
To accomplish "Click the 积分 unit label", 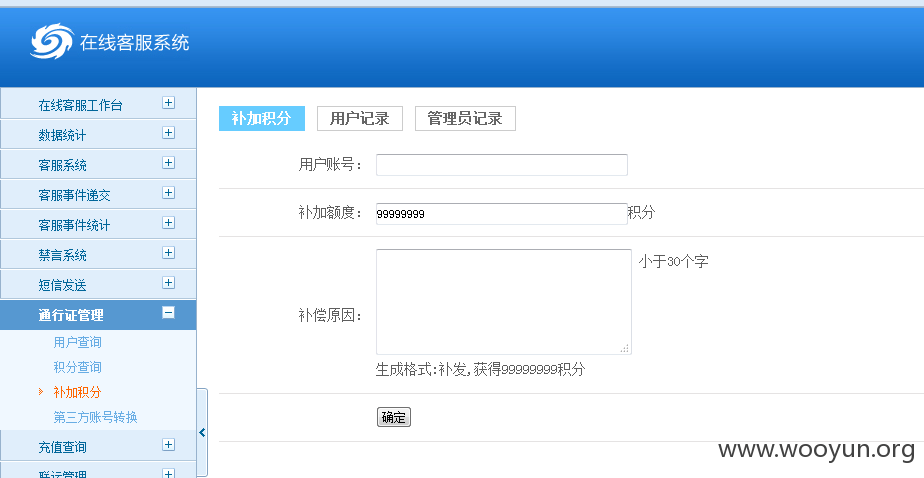I will 641,212.
